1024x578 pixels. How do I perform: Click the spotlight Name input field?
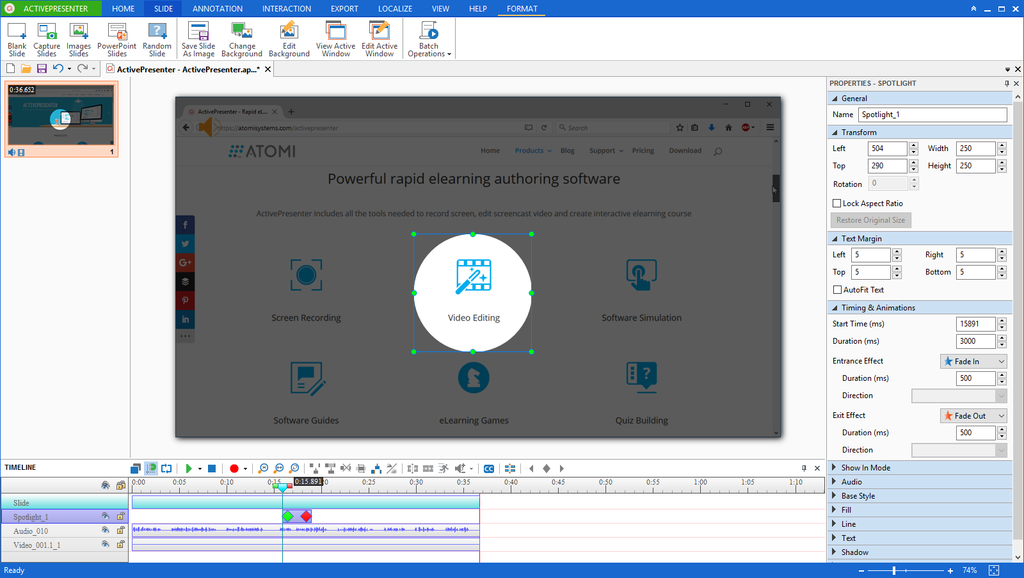tap(932, 114)
